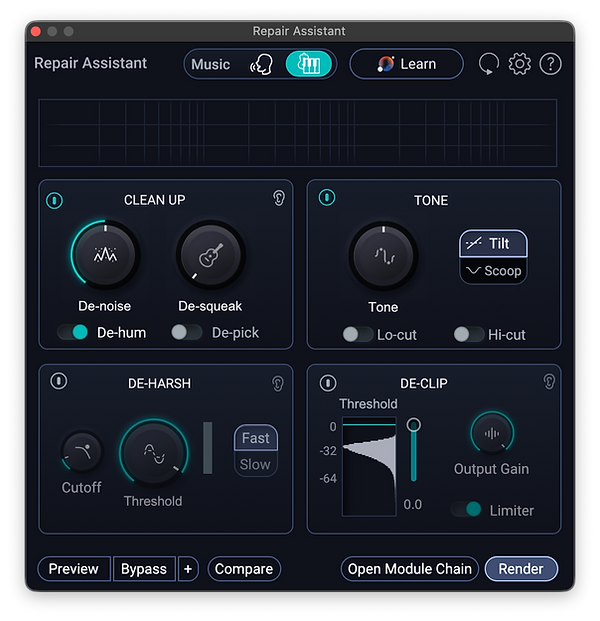Click the Learn button
This screenshot has width=600, height=621.
(406, 64)
